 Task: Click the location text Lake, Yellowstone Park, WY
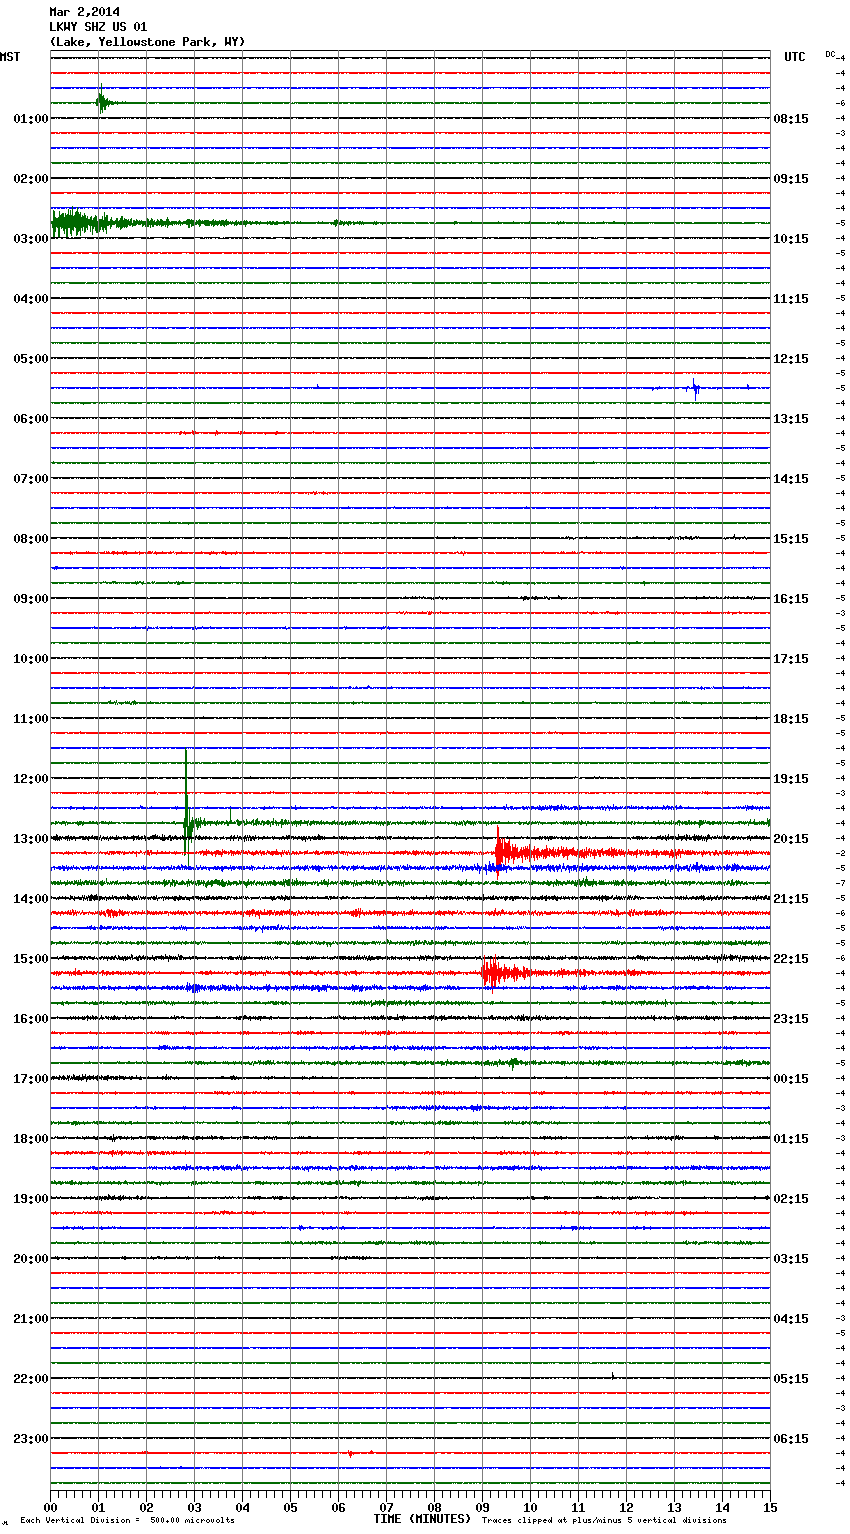coord(147,42)
